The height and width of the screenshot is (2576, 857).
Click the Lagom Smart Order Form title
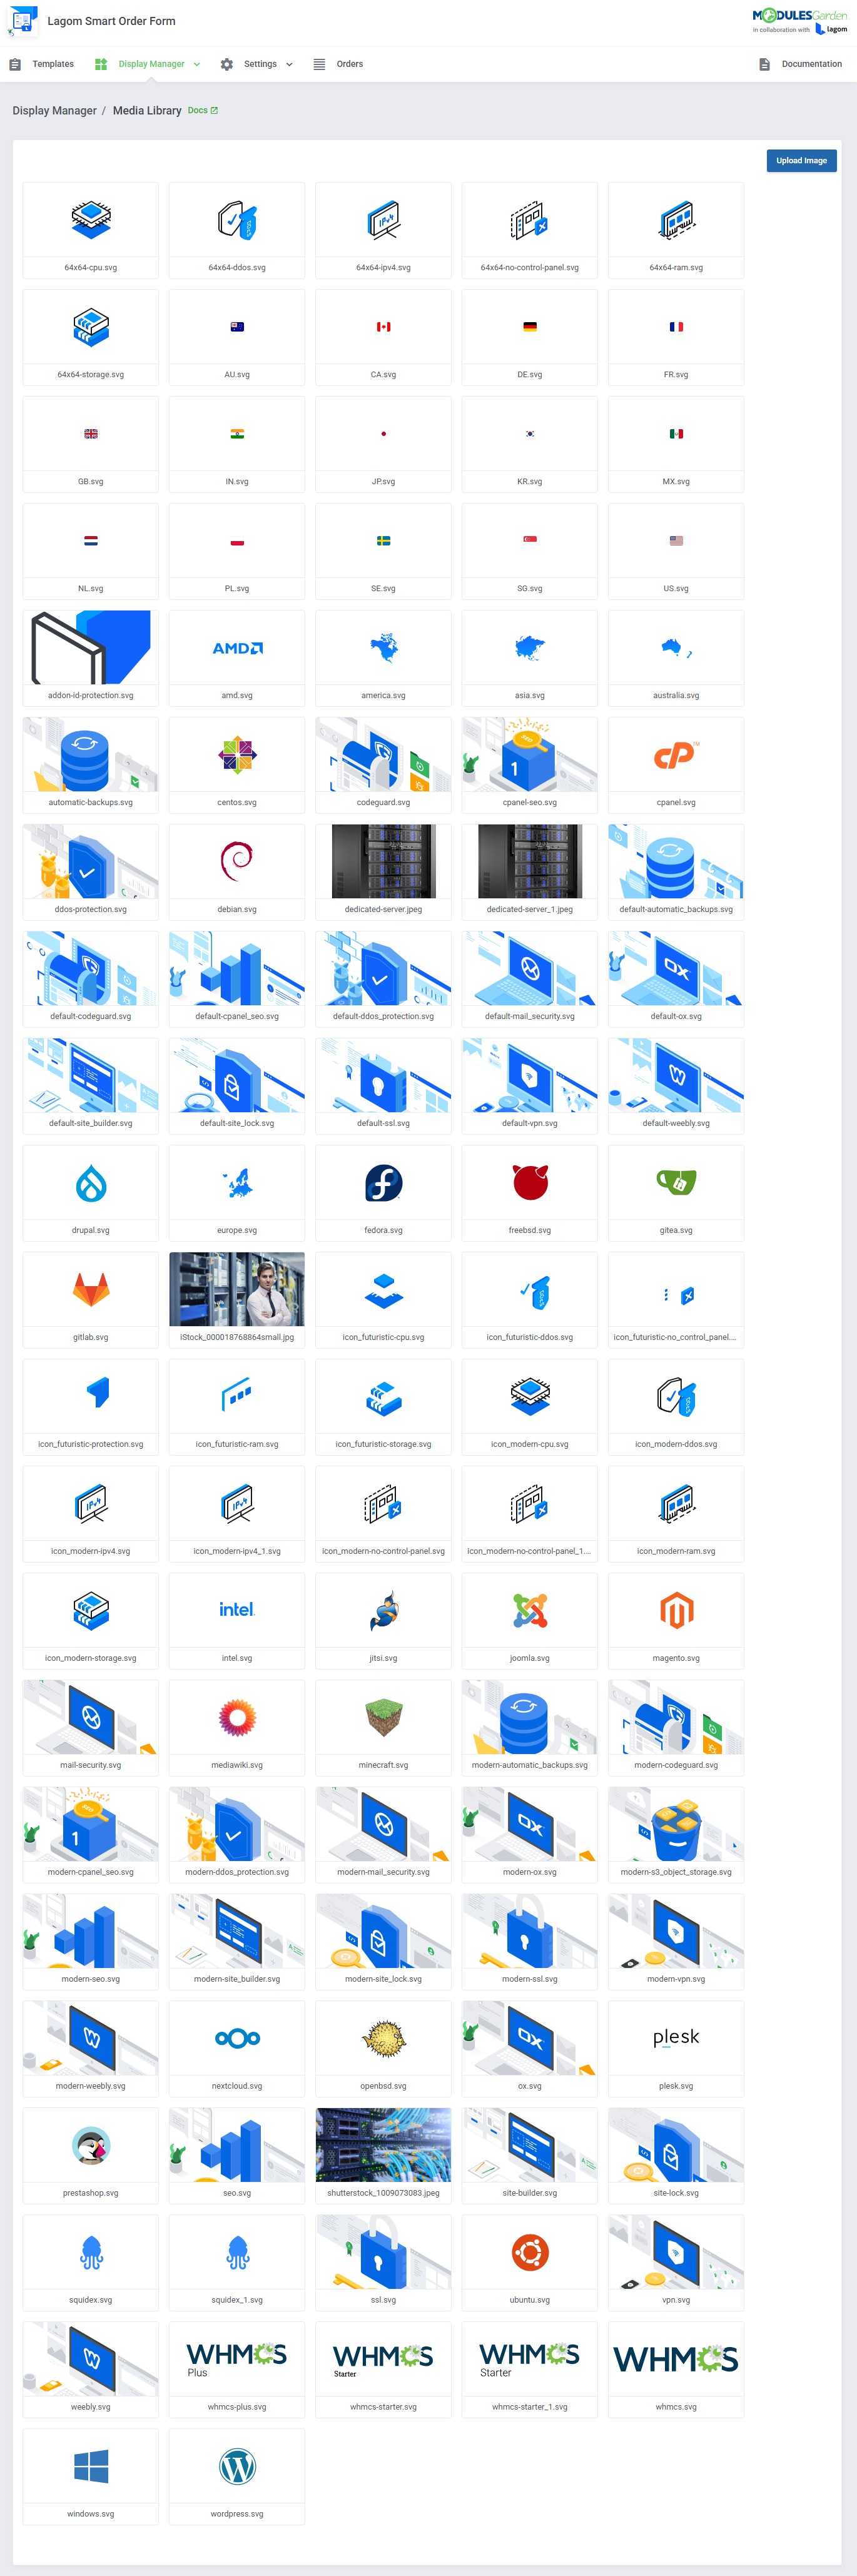[111, 21]
